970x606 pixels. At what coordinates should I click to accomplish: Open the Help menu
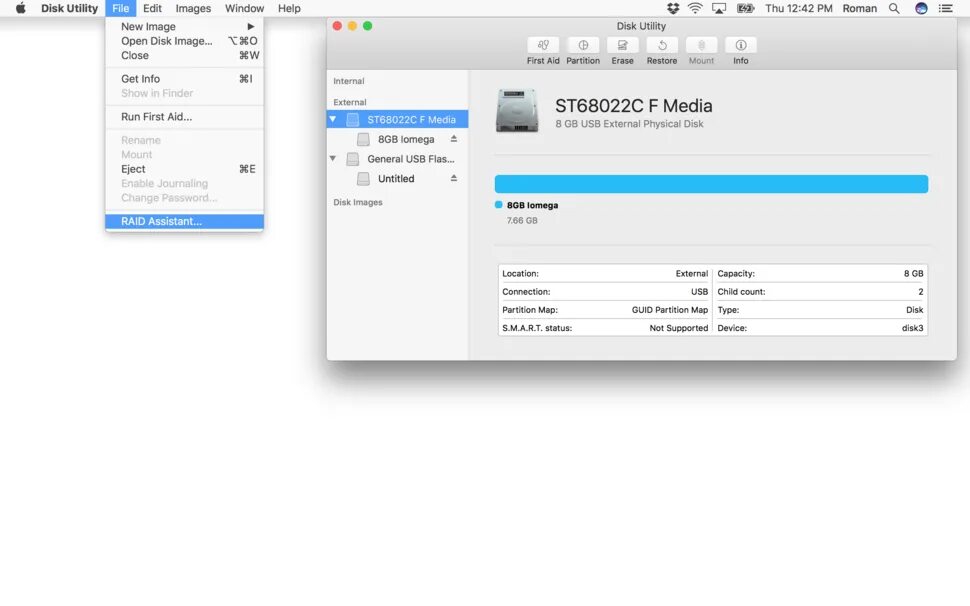click(x=289, y=8)
